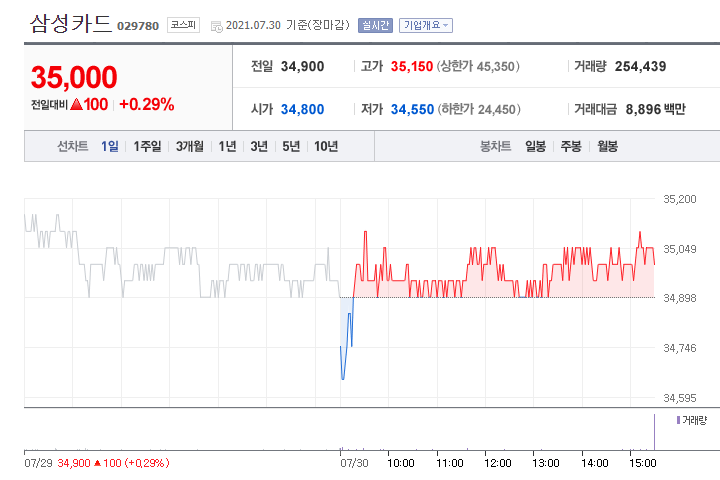
Task: Show the 10년 line chart
Action: click(x=326, y=146)
